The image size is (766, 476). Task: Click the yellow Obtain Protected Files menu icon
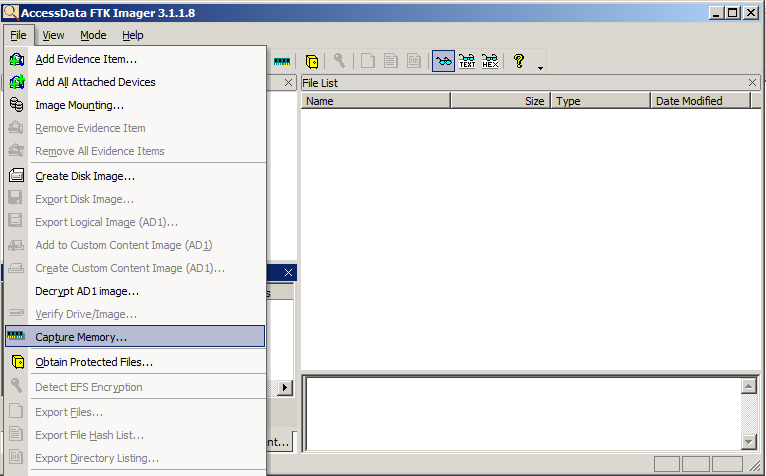(x=18, y=362)
